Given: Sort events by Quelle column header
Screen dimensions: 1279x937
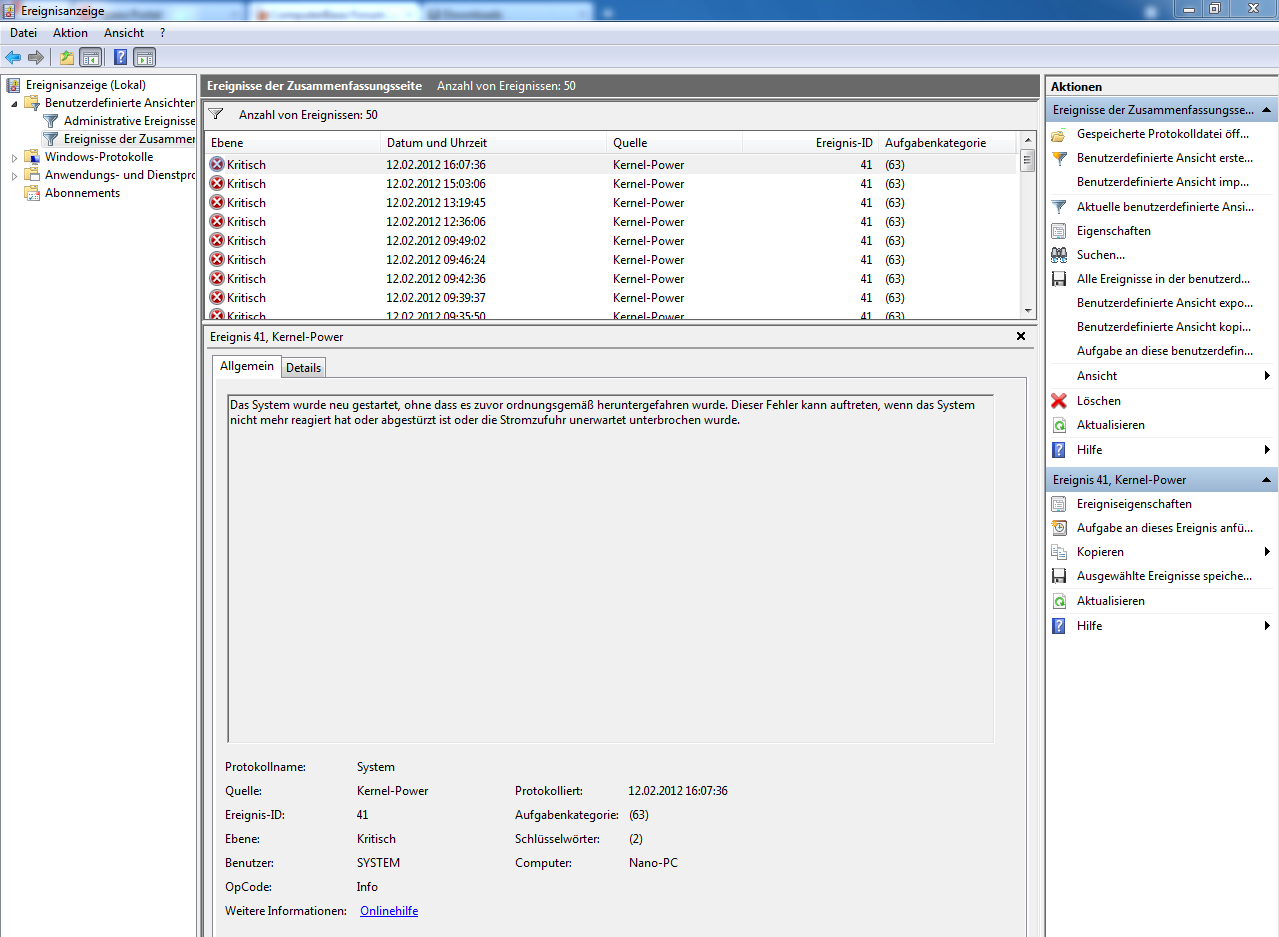Looking at the screenshot, I should (674, 143).
